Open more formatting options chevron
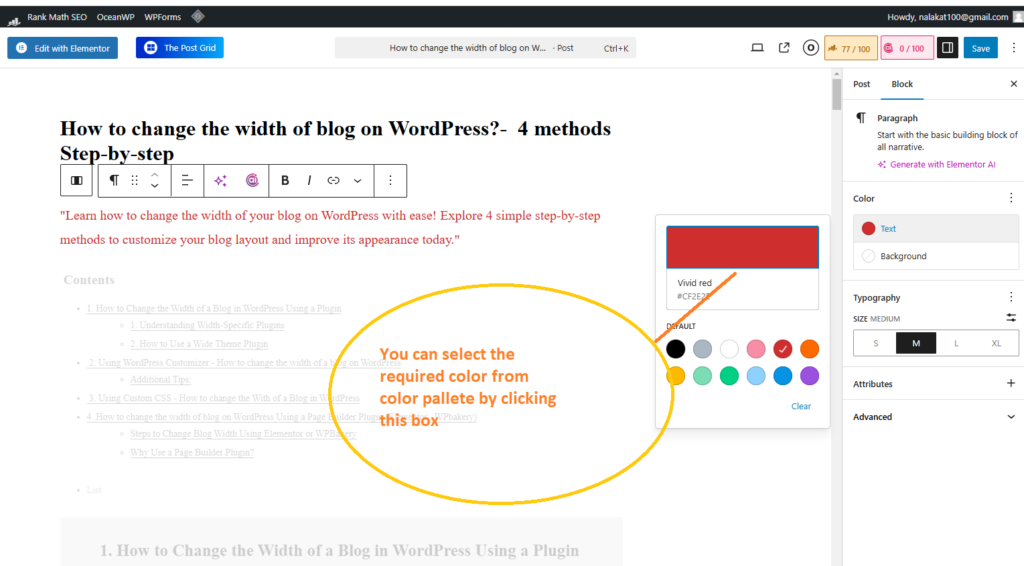This screenshot has width=1024, height=566. pos(357,180)
